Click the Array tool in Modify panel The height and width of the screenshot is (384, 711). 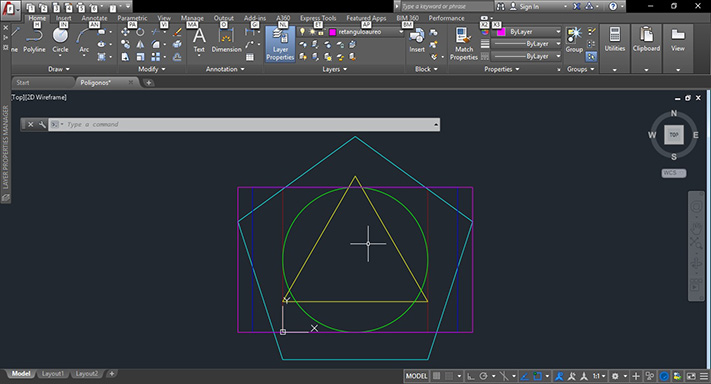point(156,57)
